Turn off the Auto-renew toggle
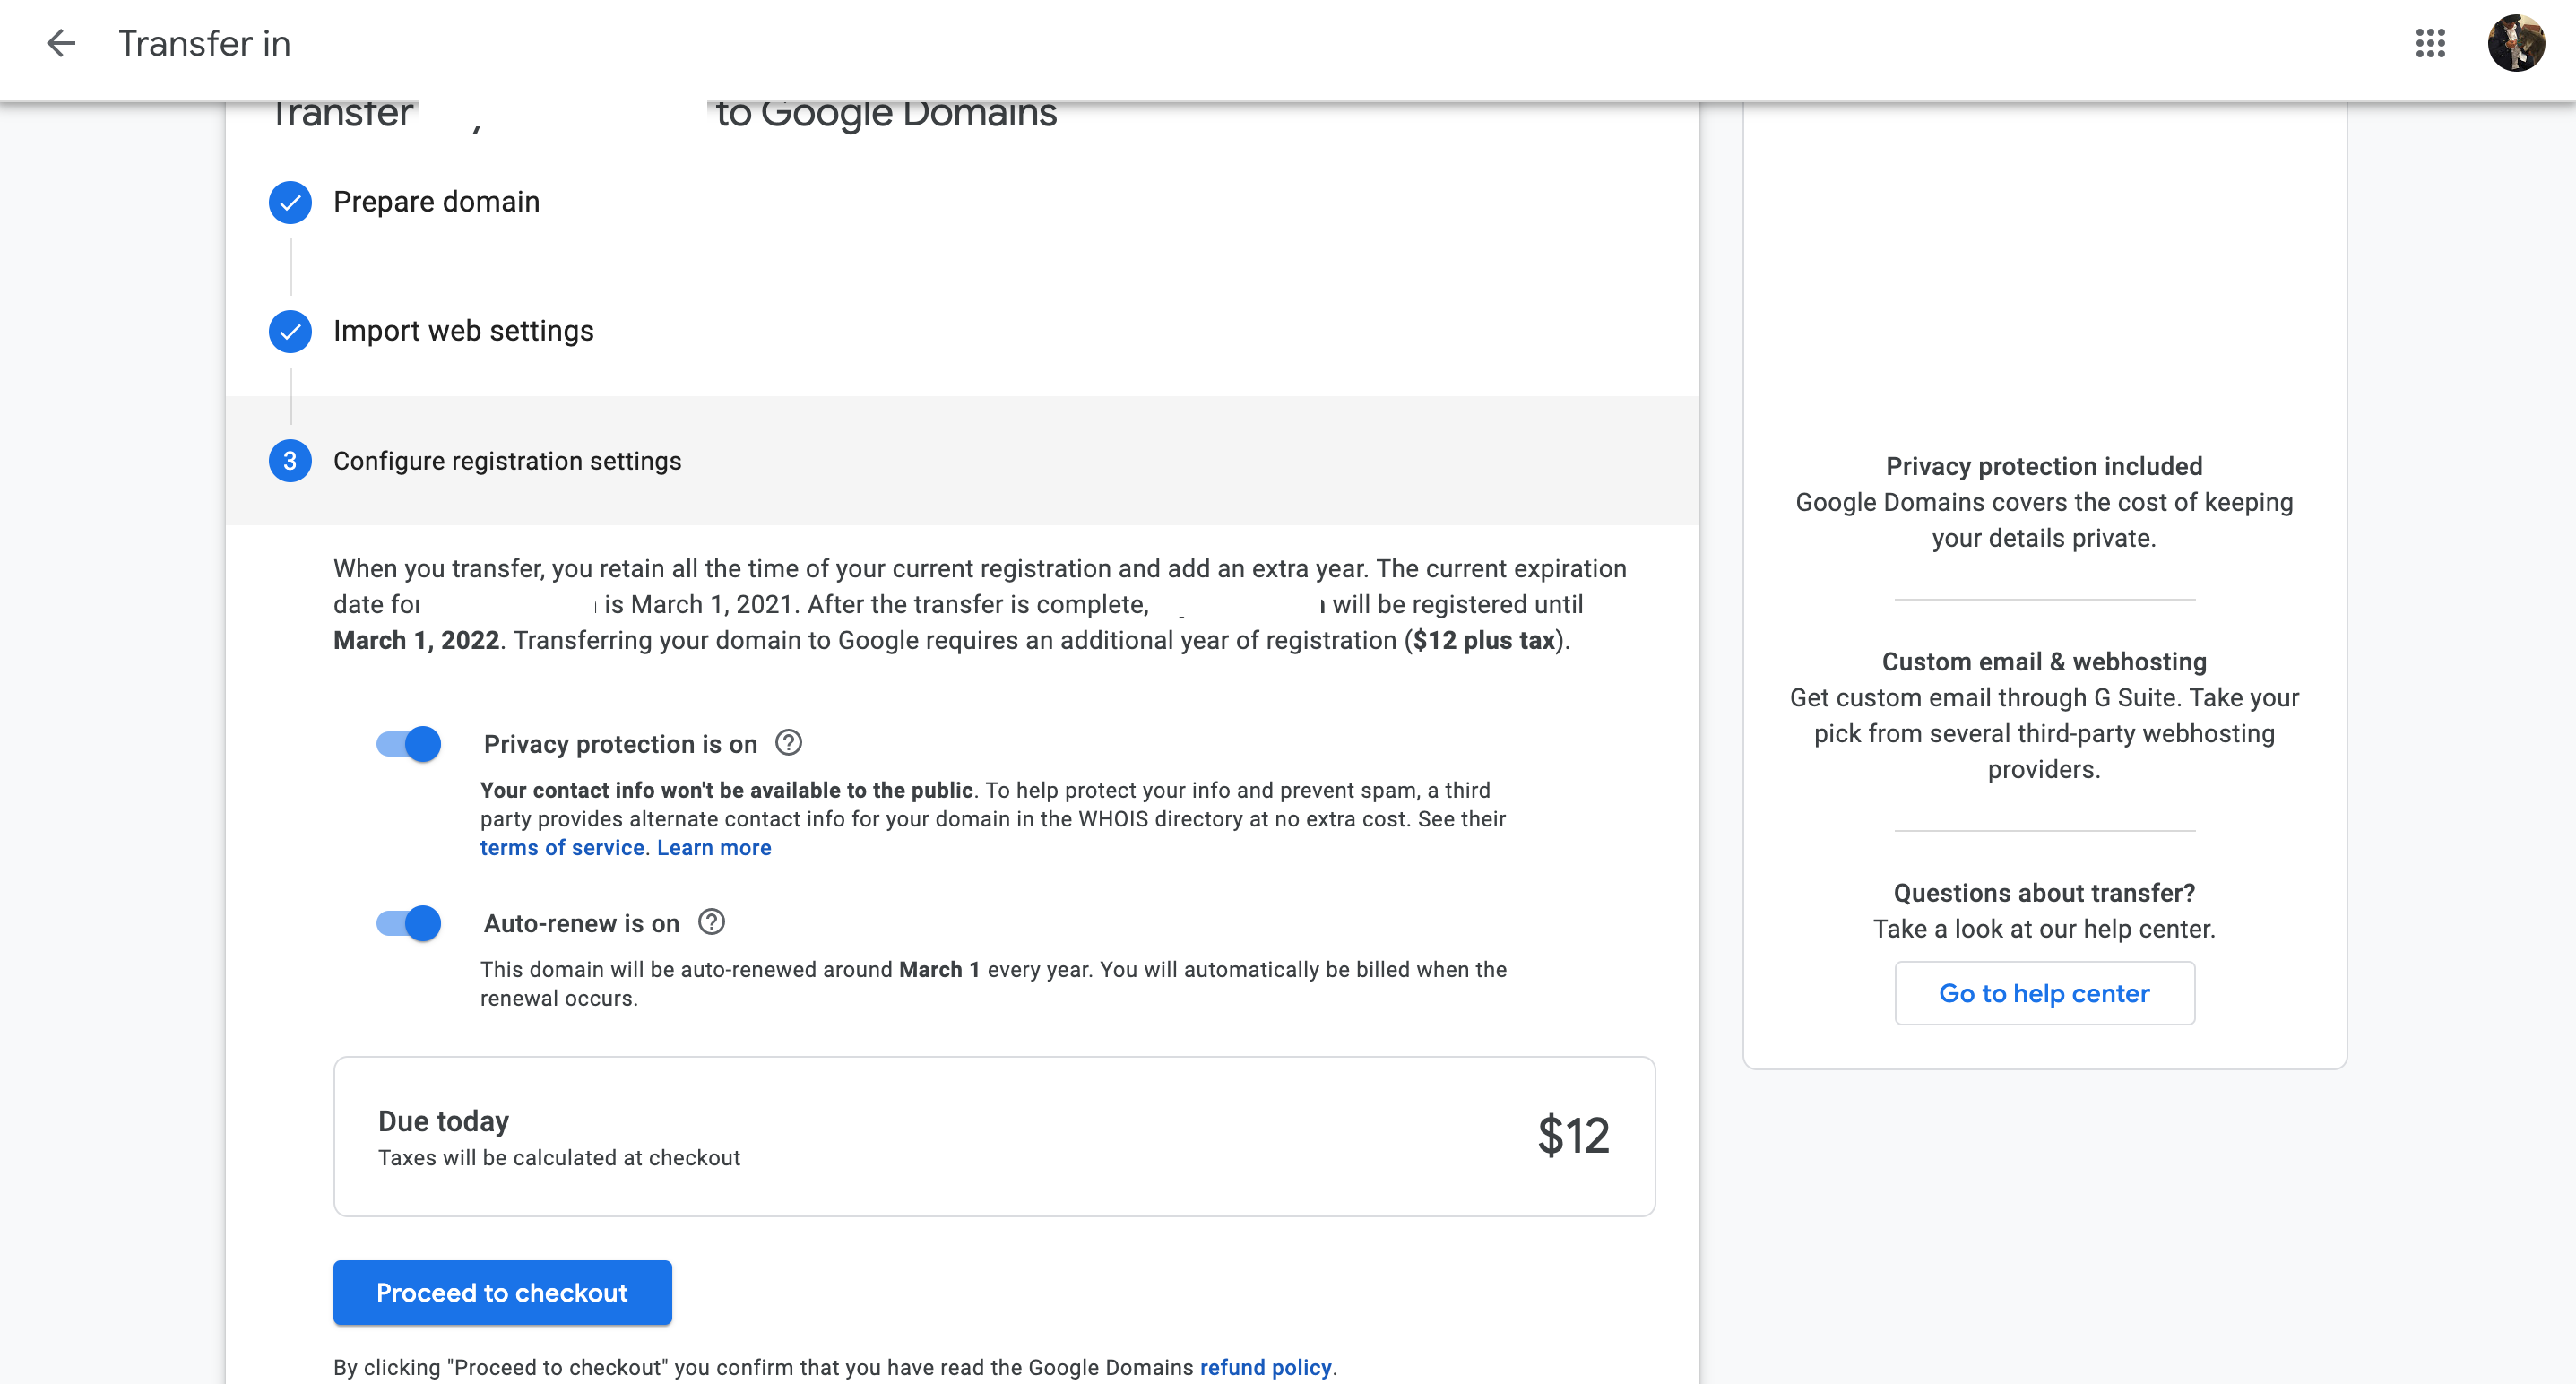The image size is (2576, 1384). (x=408, y=923)
